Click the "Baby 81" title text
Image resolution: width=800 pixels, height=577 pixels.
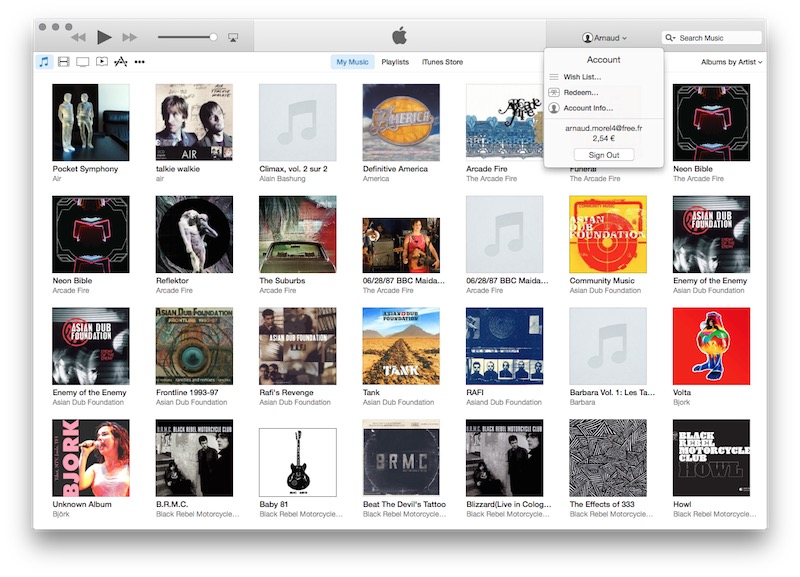coord(273,504)
